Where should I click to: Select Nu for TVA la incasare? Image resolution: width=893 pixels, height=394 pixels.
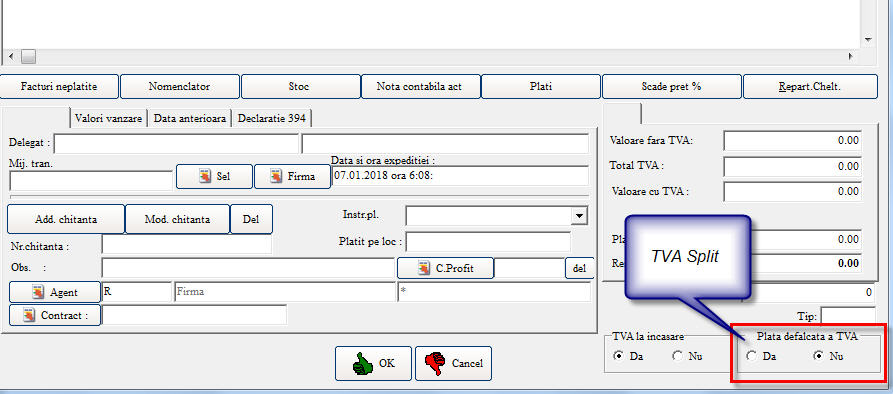[x=678, y=356]
